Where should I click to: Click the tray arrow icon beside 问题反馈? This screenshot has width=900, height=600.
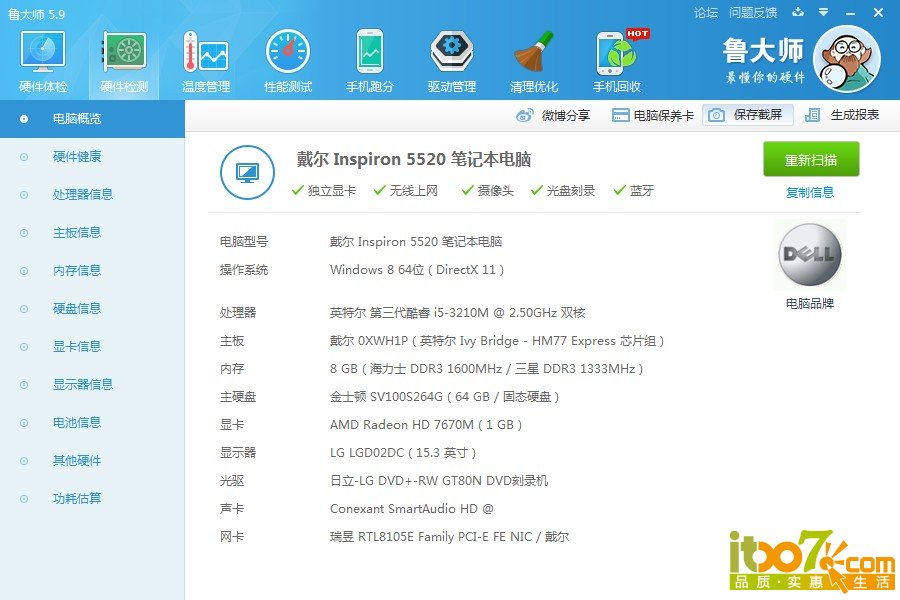(798, 12)
